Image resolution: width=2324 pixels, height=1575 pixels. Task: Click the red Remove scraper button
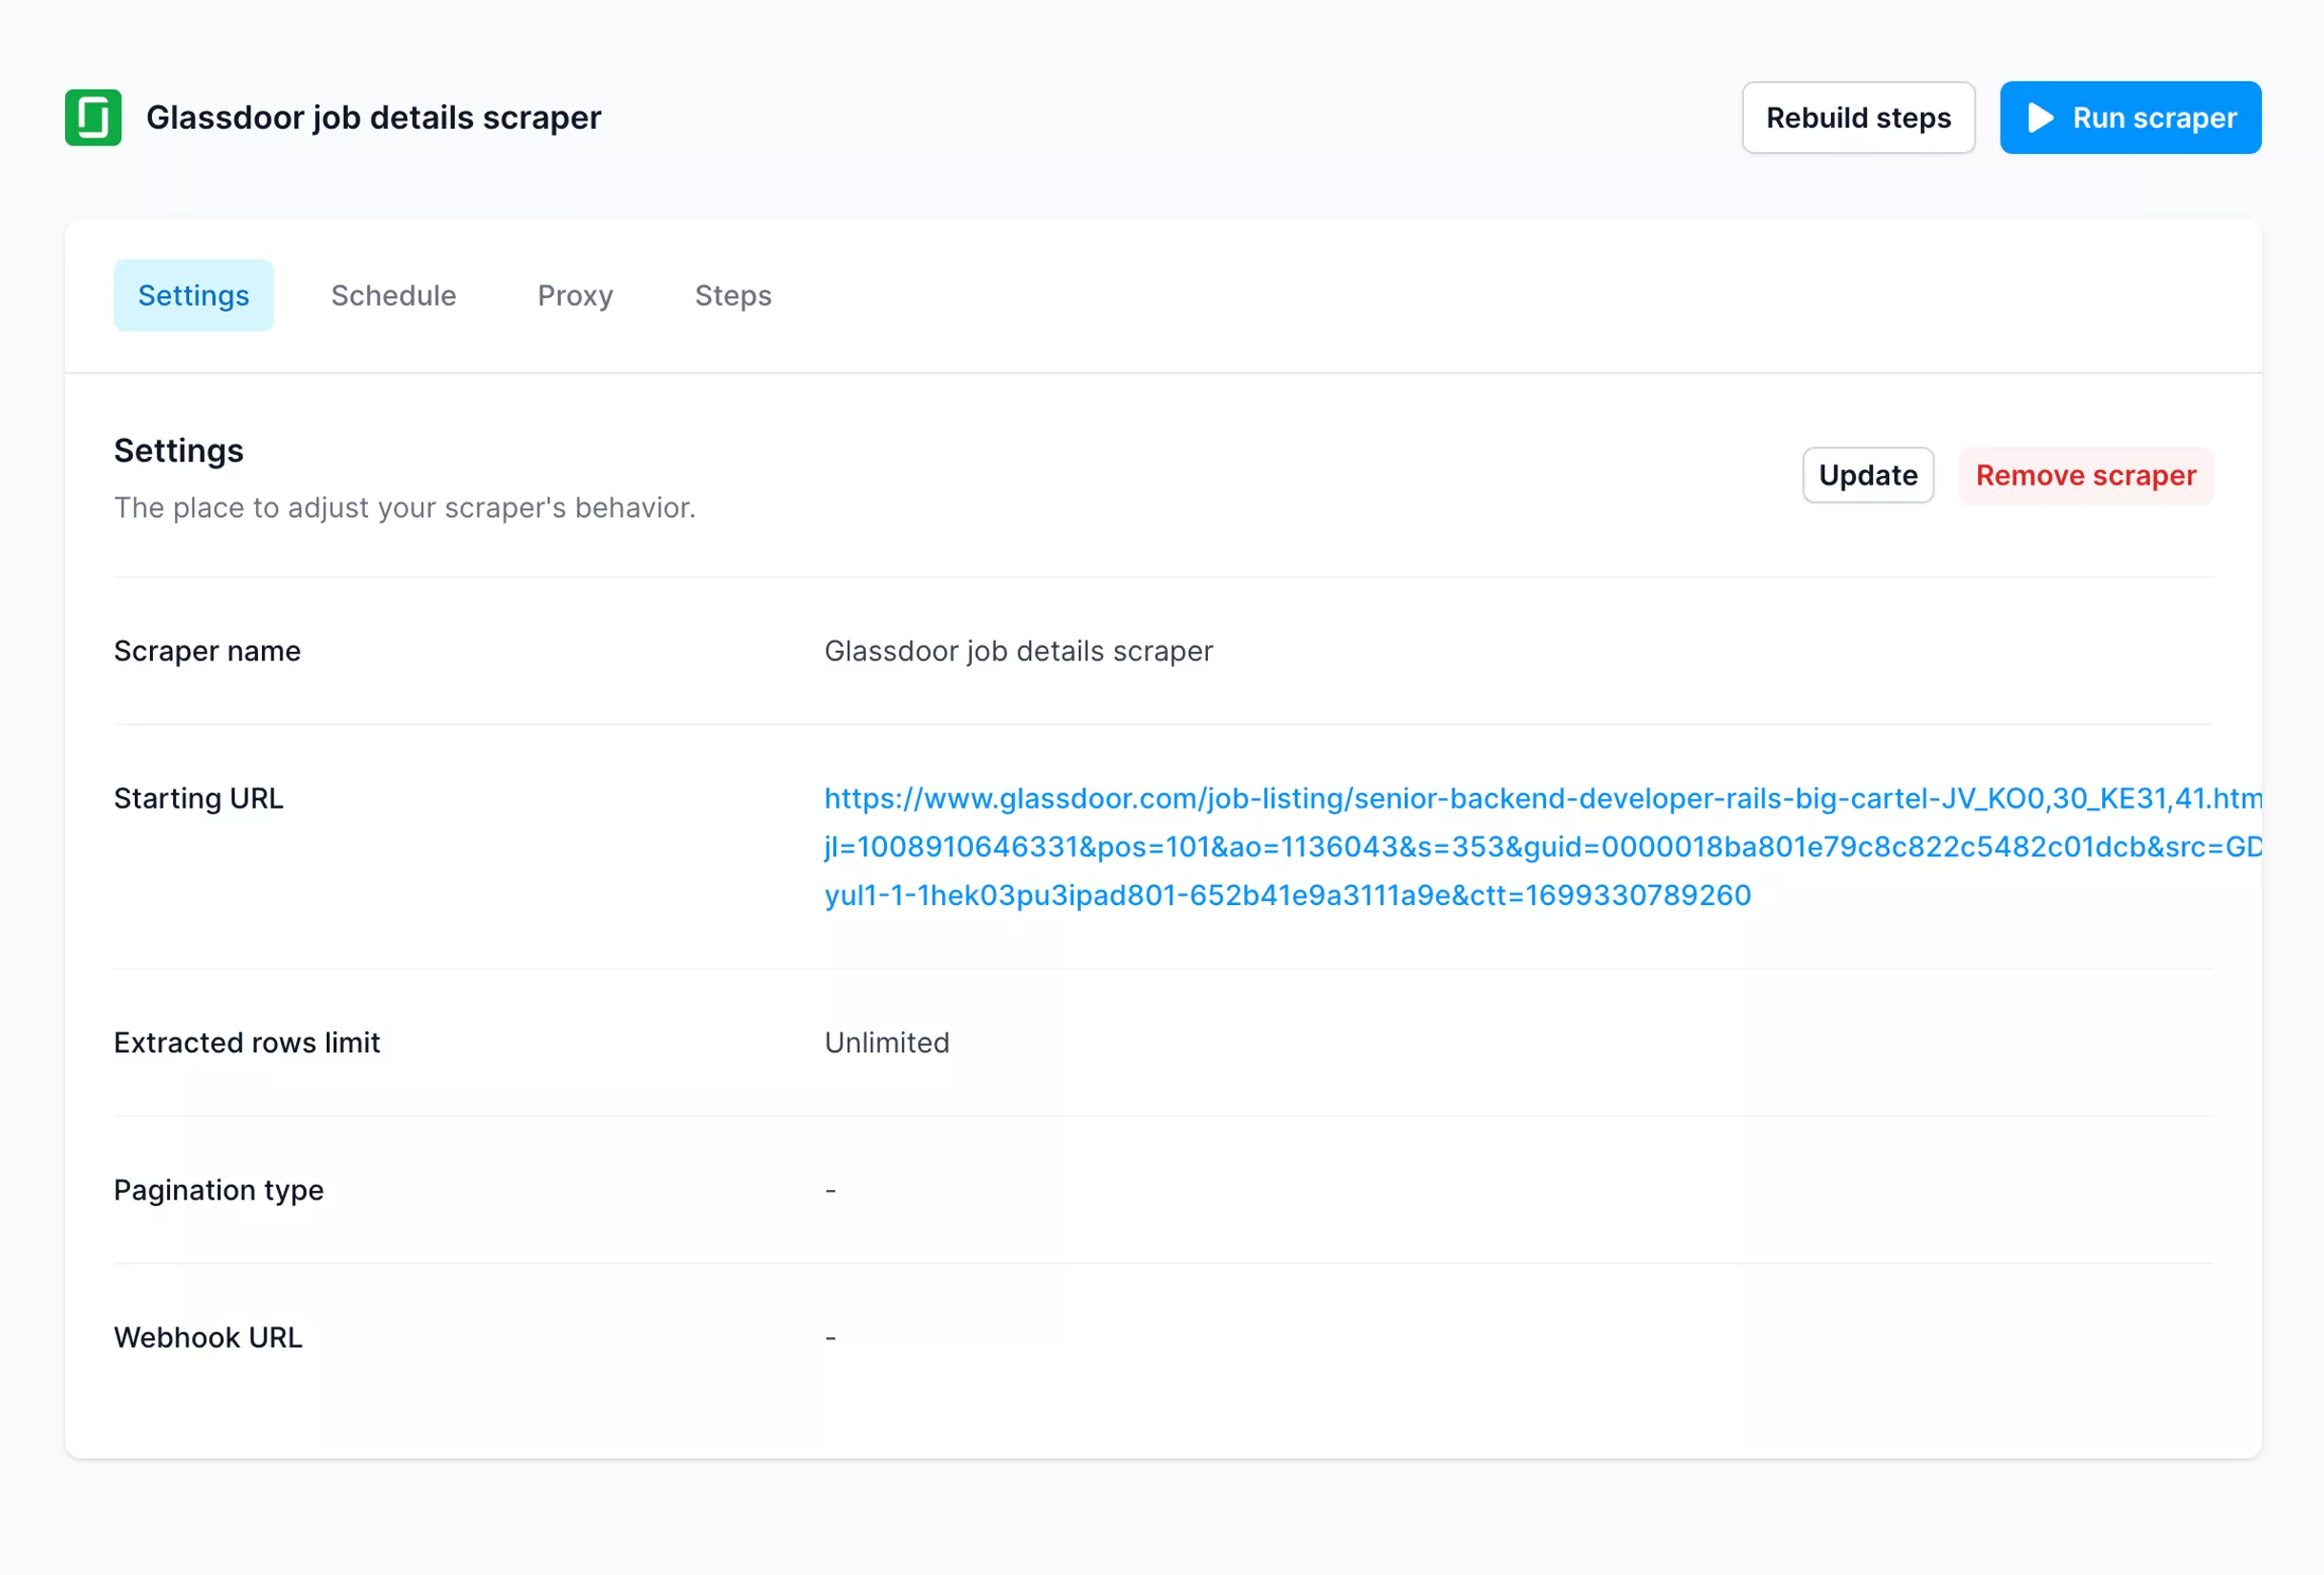coord(2085,475)
